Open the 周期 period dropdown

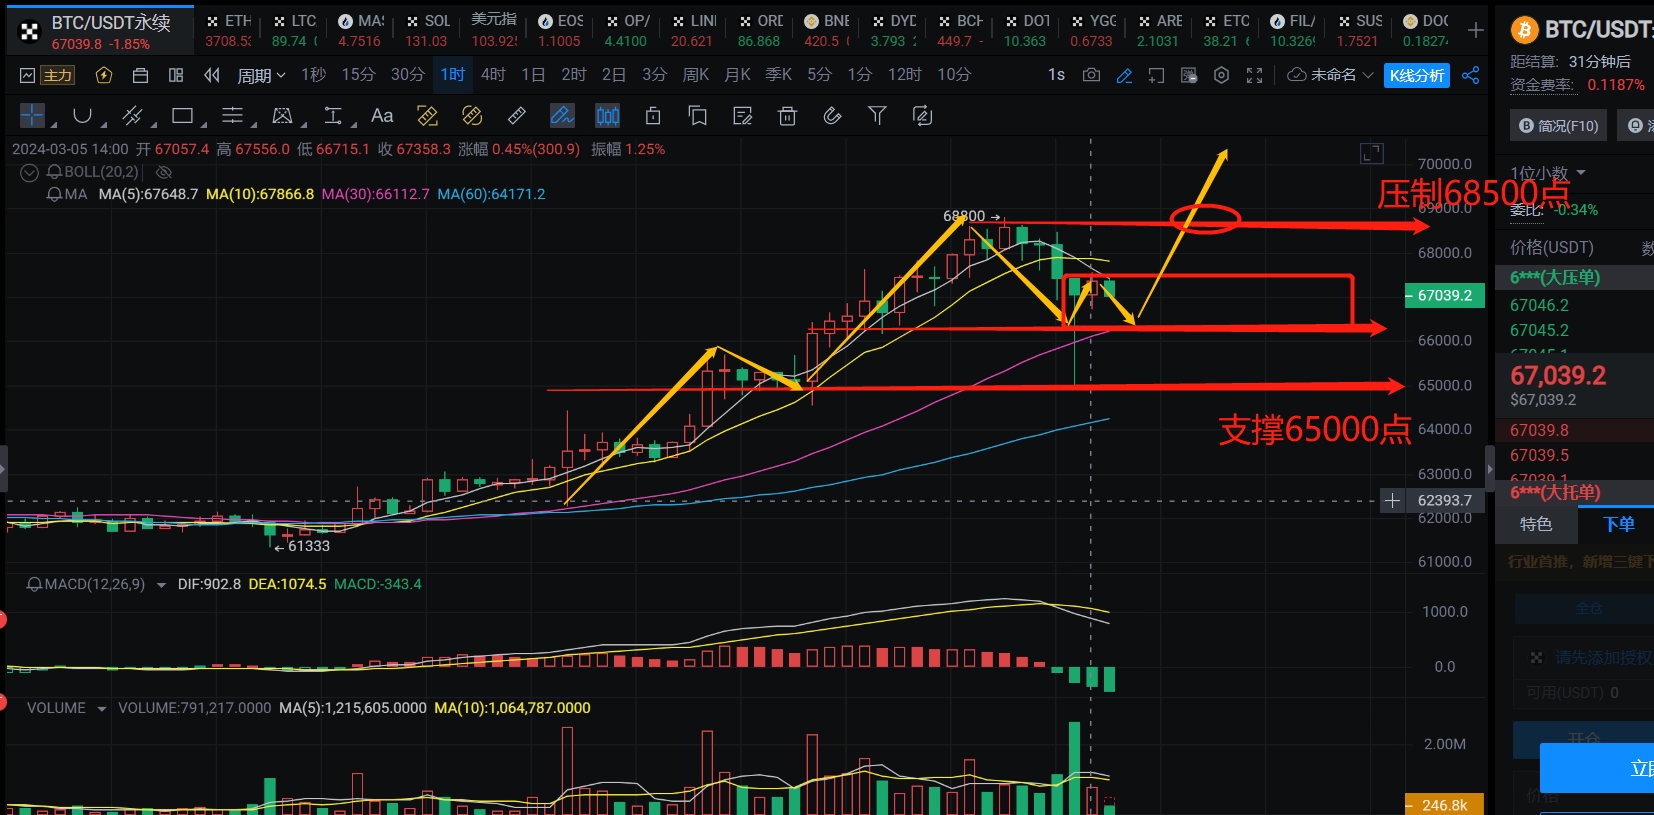261,75
